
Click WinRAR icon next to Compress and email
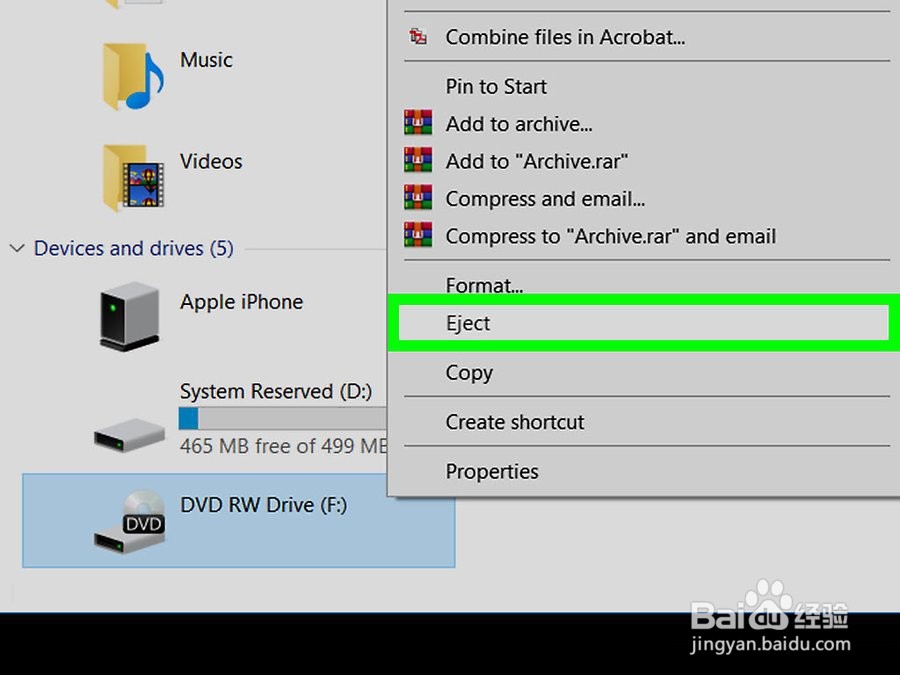click(x=418, y=197)
